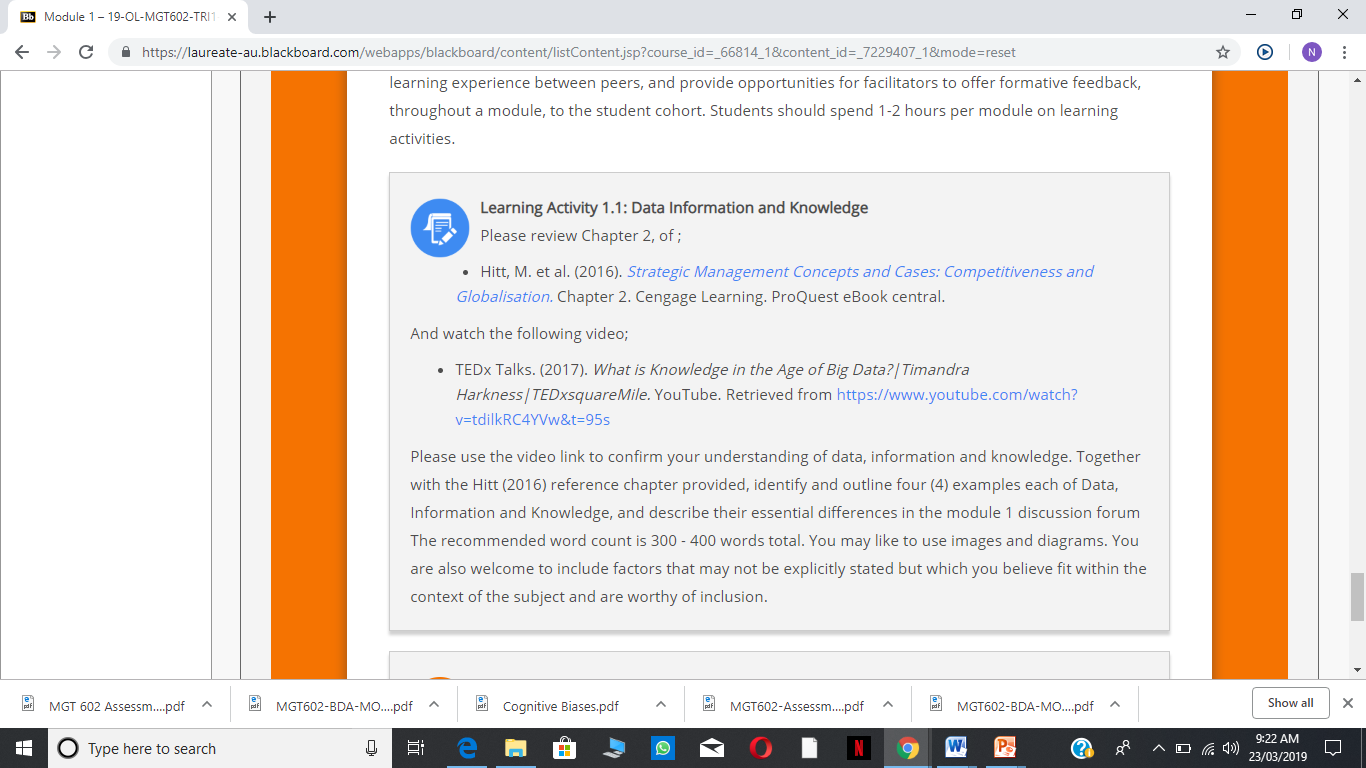Open the YouTube video link
This screenshot has width=1366, height=768.
tap(766, 407)
